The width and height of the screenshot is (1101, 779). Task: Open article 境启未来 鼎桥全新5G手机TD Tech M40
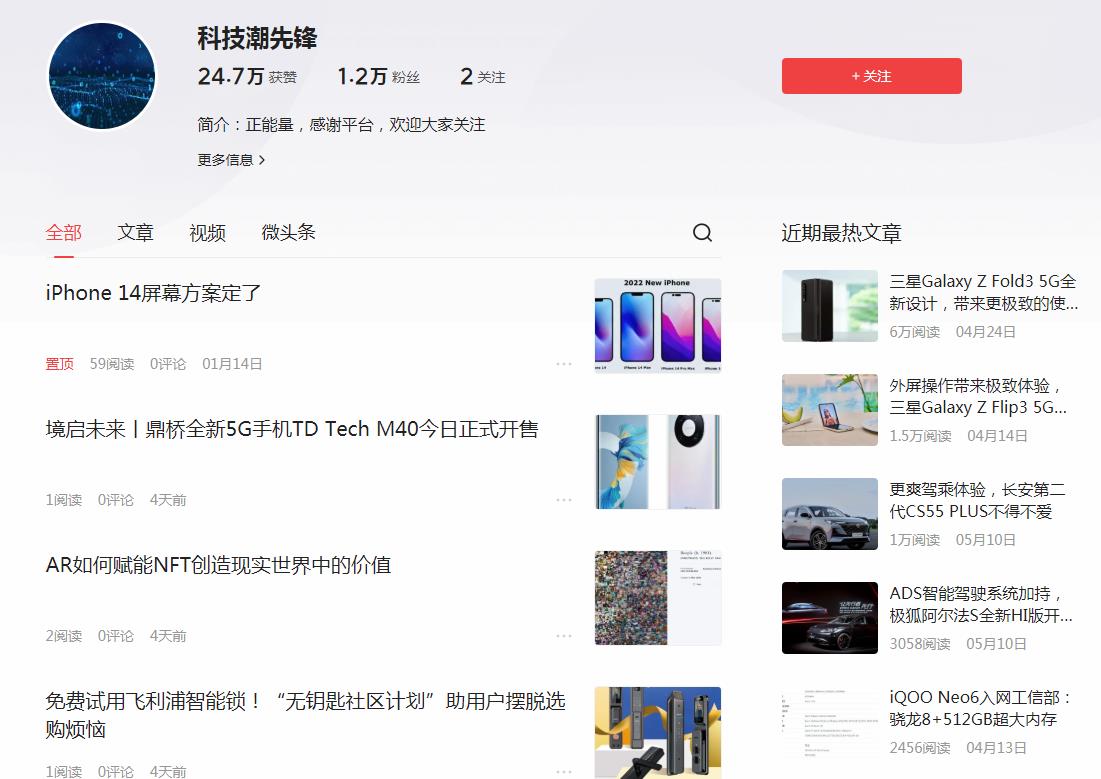pos(292,429)
